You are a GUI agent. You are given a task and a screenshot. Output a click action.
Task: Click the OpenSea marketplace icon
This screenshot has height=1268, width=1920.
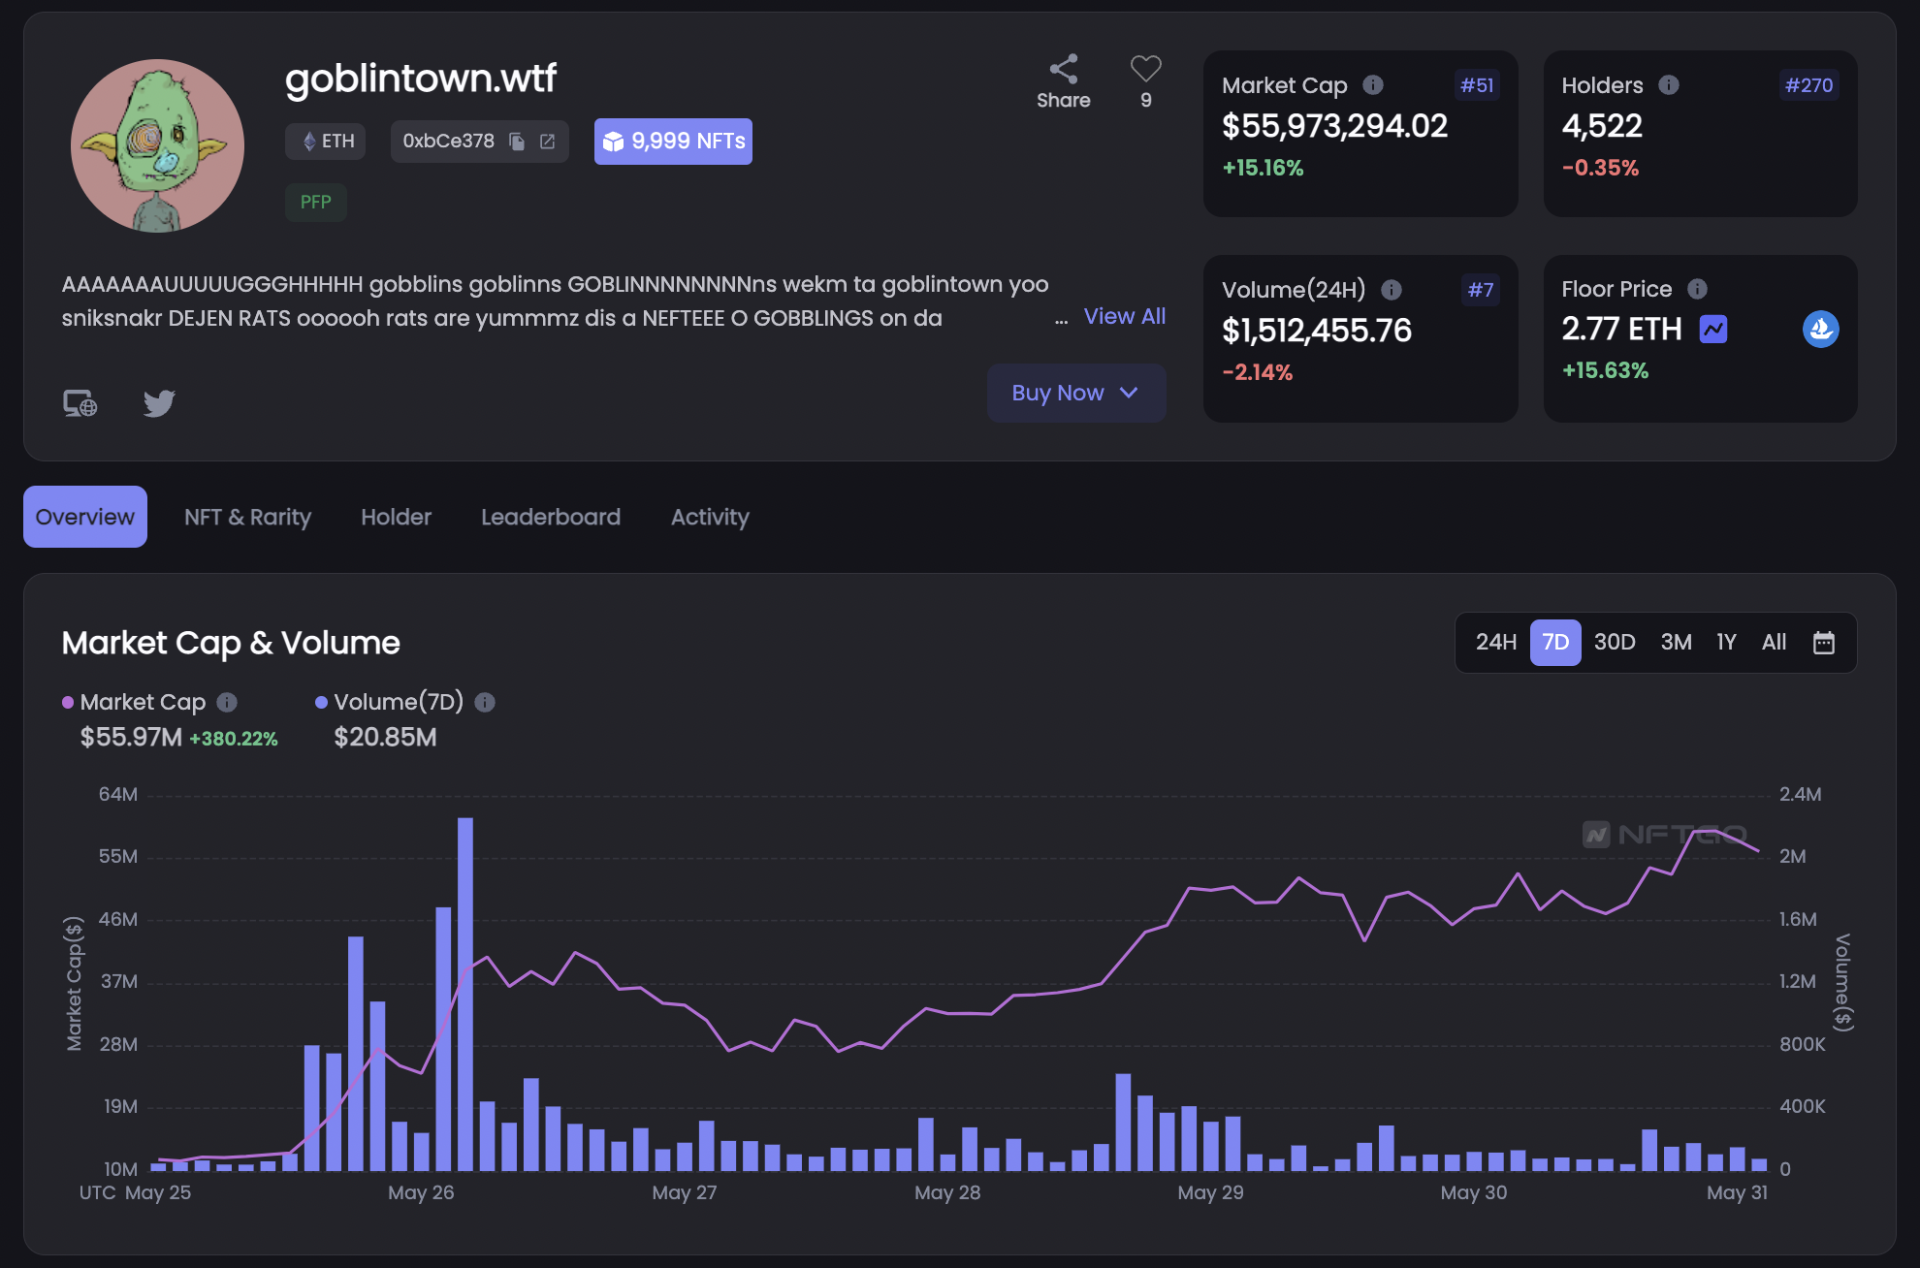[x=1820, y=329]
